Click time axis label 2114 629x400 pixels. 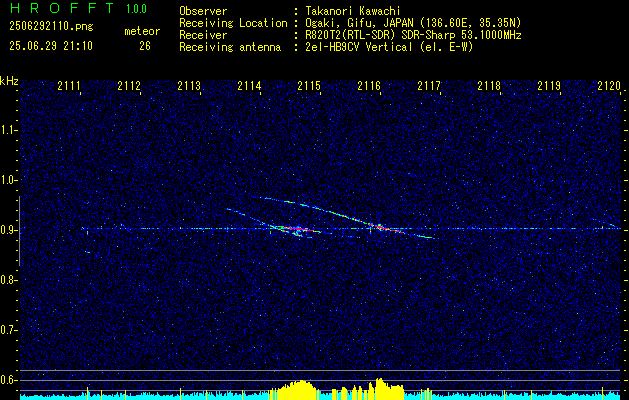(249, 86)
